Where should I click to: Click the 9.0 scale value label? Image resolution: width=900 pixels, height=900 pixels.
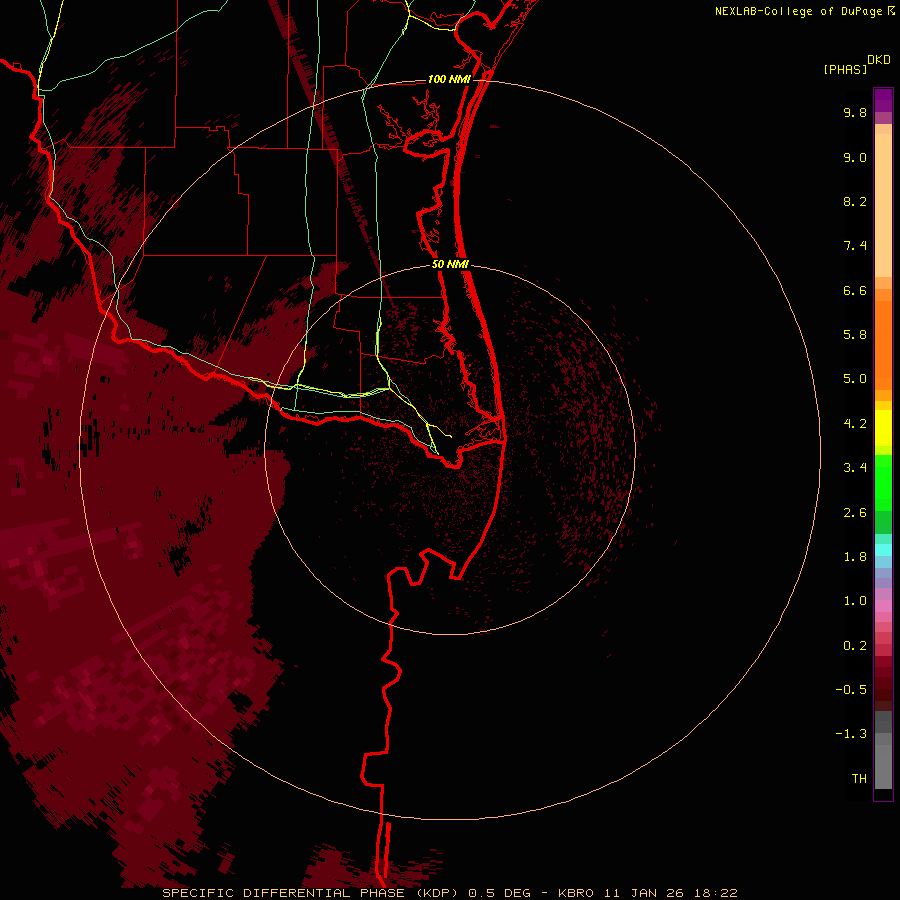click(x=855, y=157)
